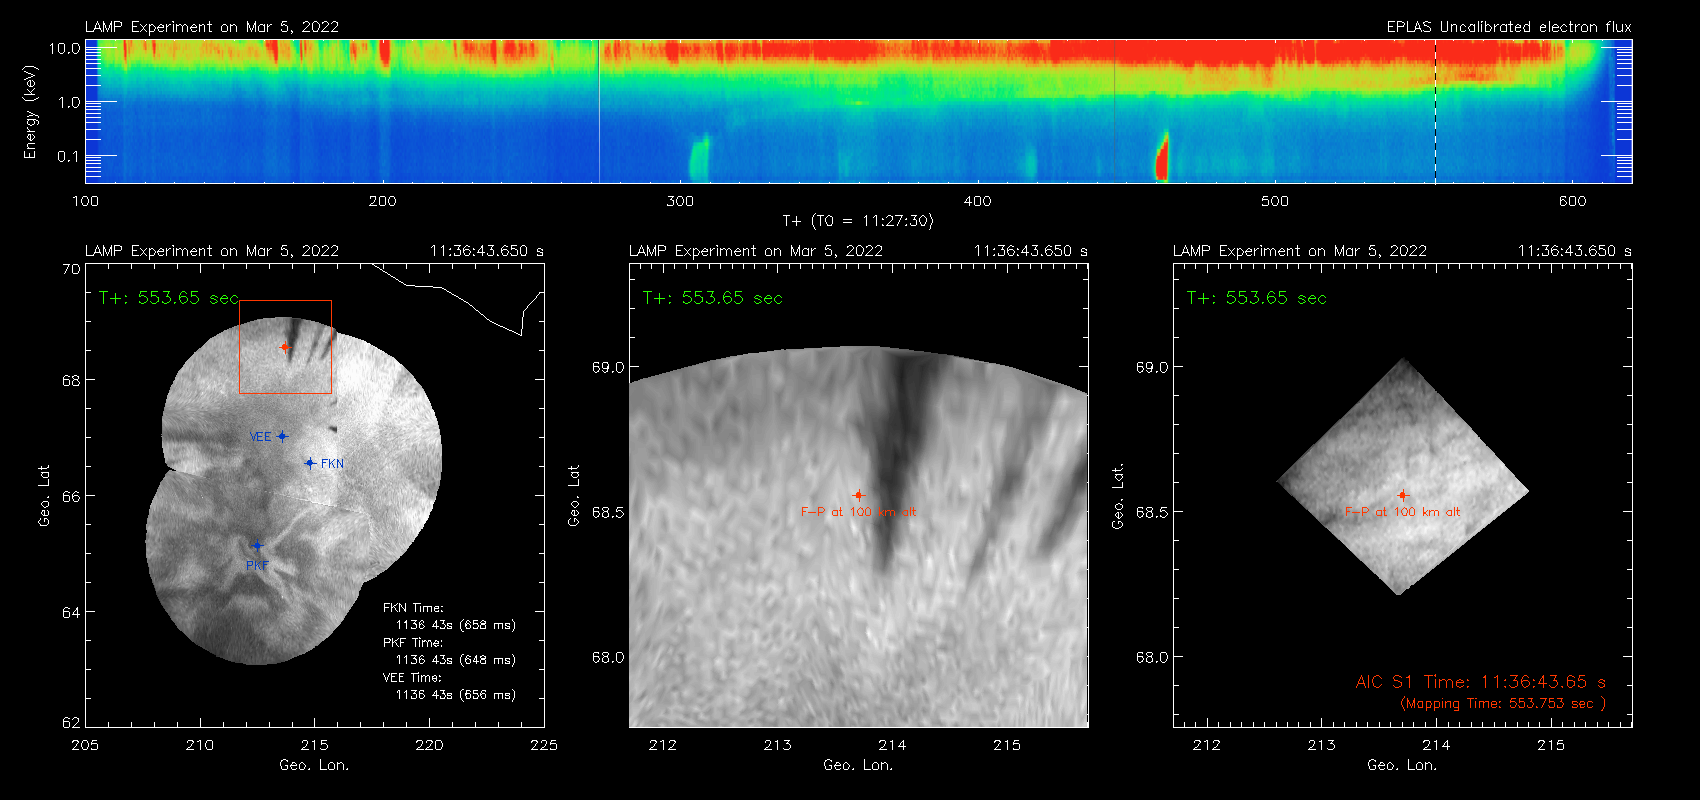Click the 'Energy (keV)' axis label
The image size is (1700, 800).
pos(30,112)
